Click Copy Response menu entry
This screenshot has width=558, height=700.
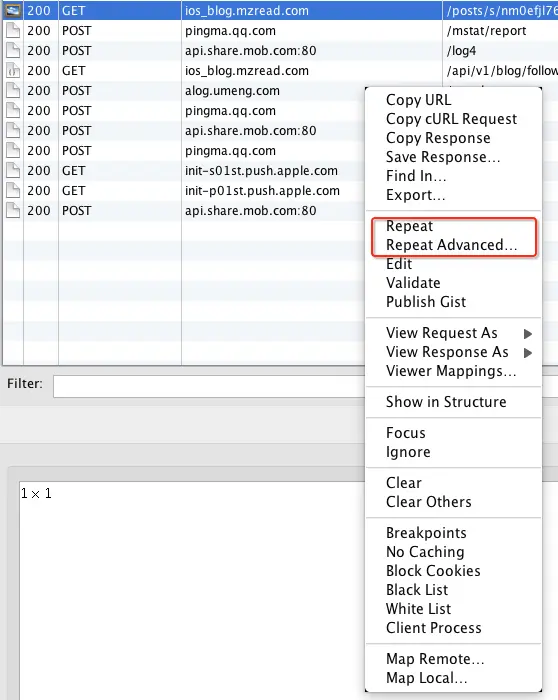click(438, 138)
